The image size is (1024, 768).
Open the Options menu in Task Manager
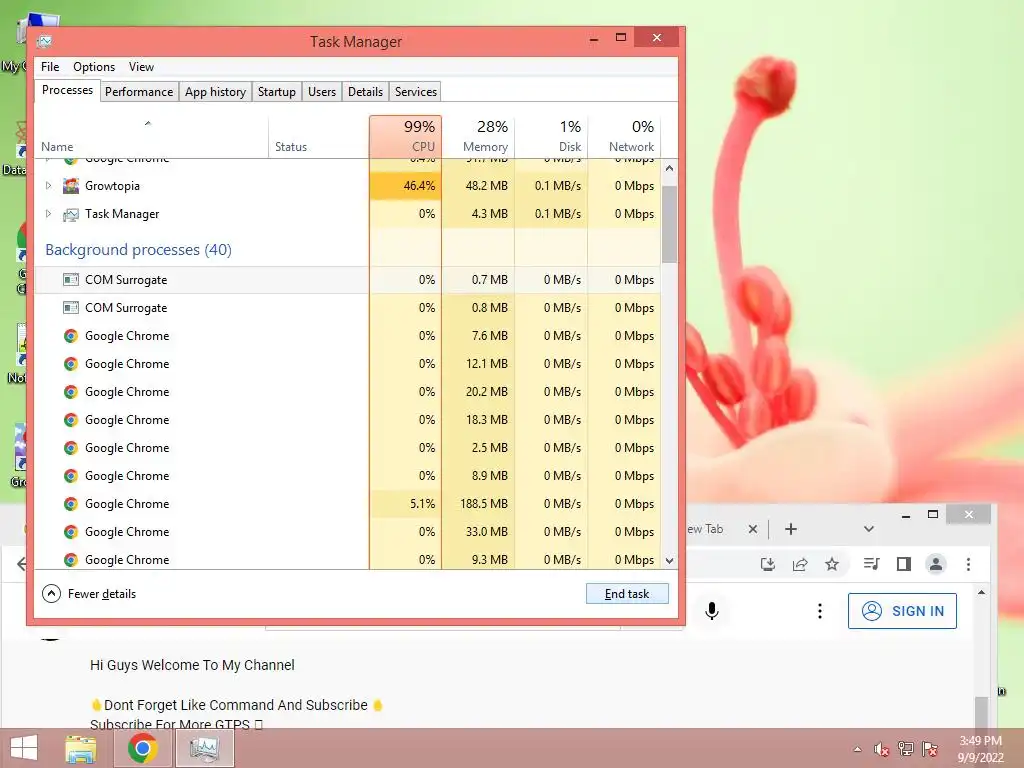click(93, 67)
